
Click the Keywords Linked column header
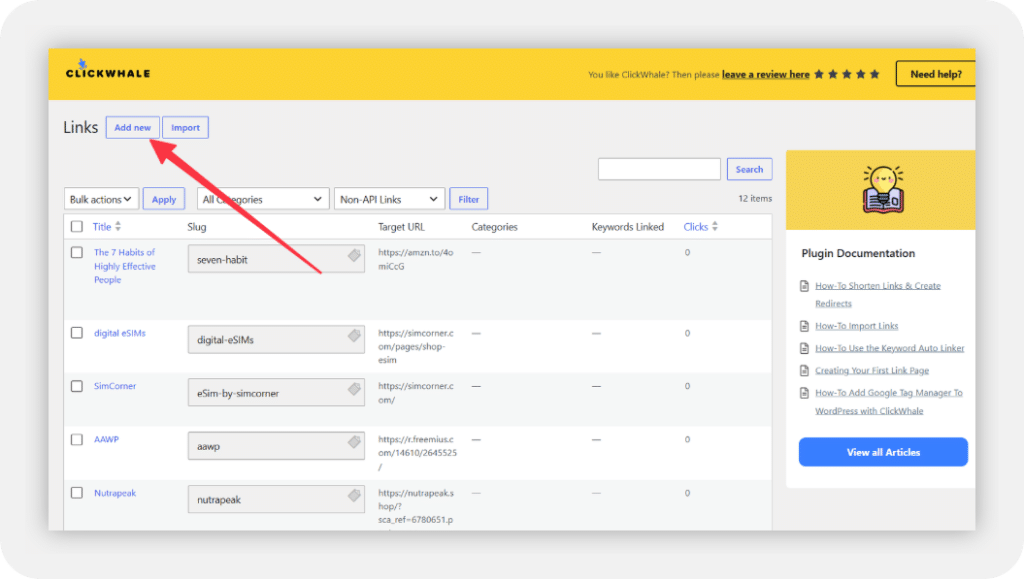tap(628, 227)
